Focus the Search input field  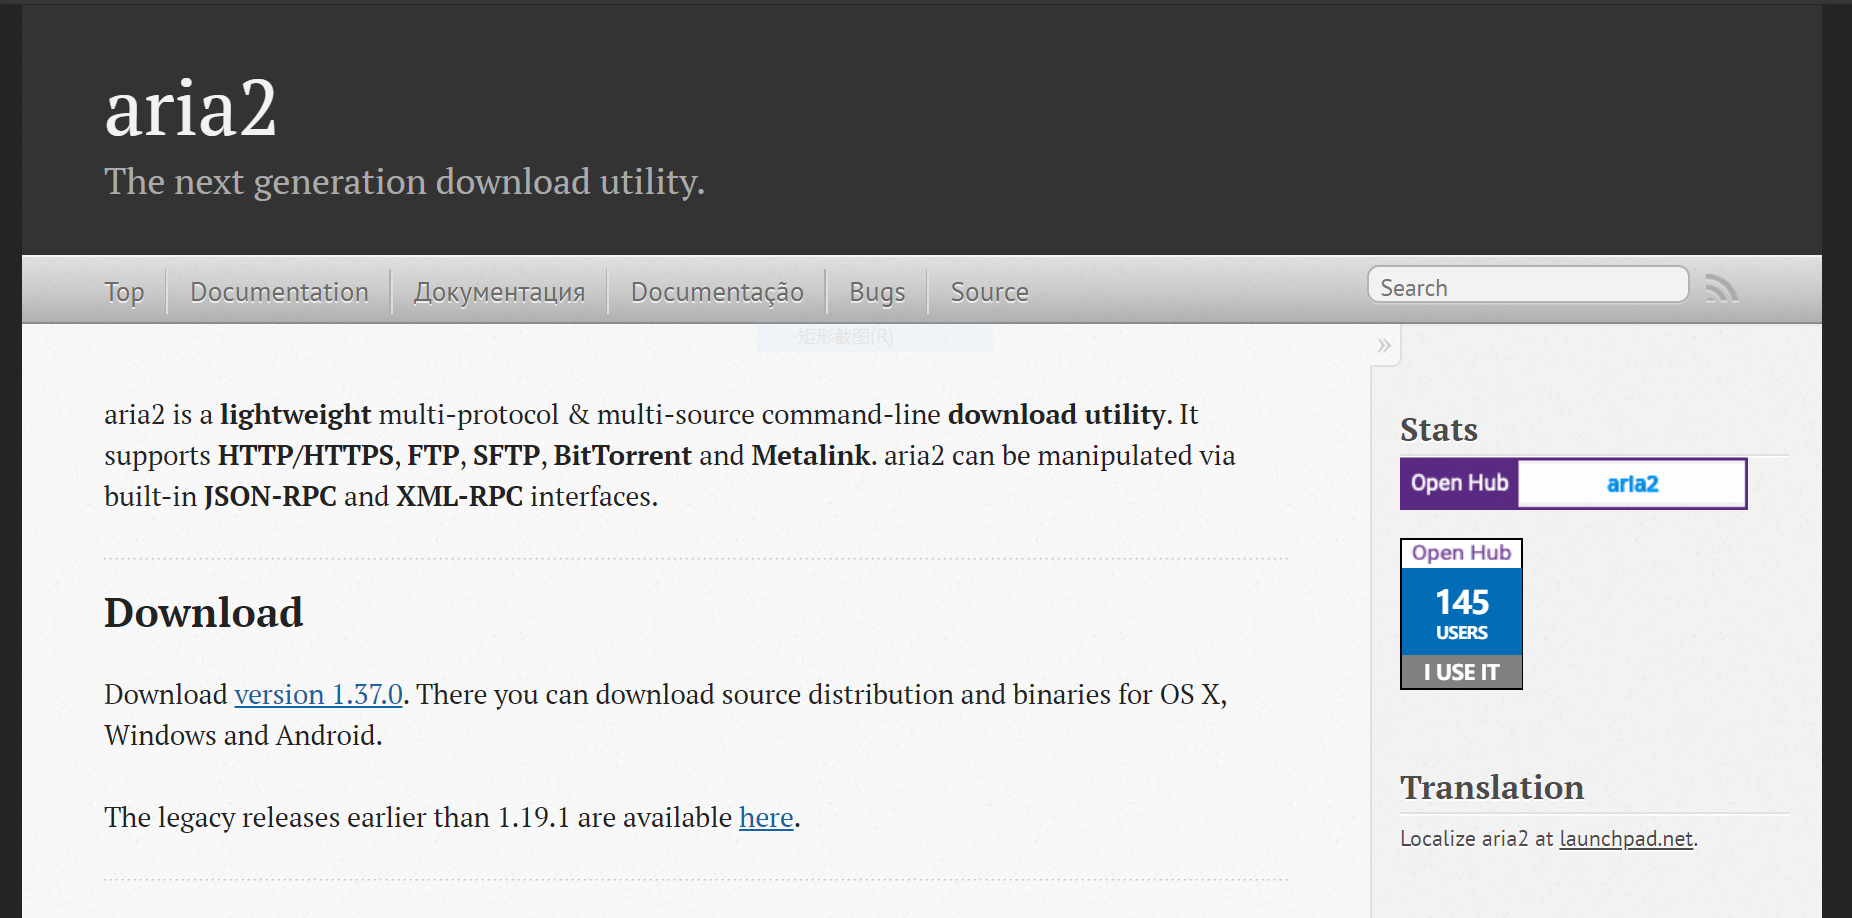pyautogui.click(x=1527, y=287)
